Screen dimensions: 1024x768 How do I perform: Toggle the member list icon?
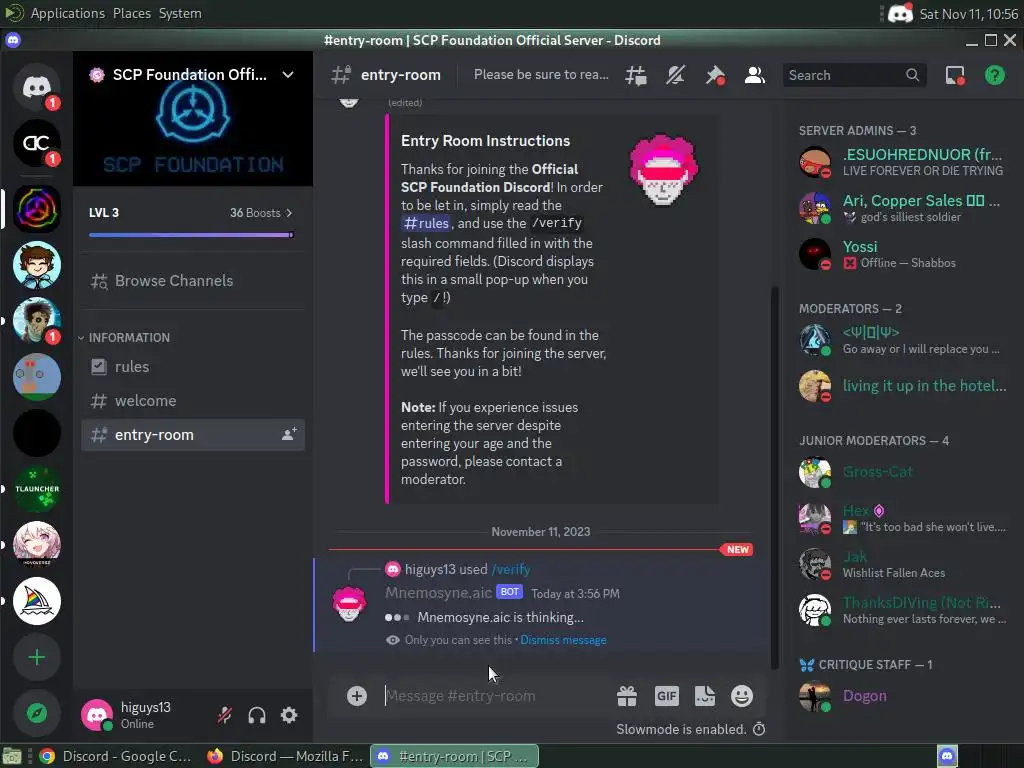(x=754, y=75)
